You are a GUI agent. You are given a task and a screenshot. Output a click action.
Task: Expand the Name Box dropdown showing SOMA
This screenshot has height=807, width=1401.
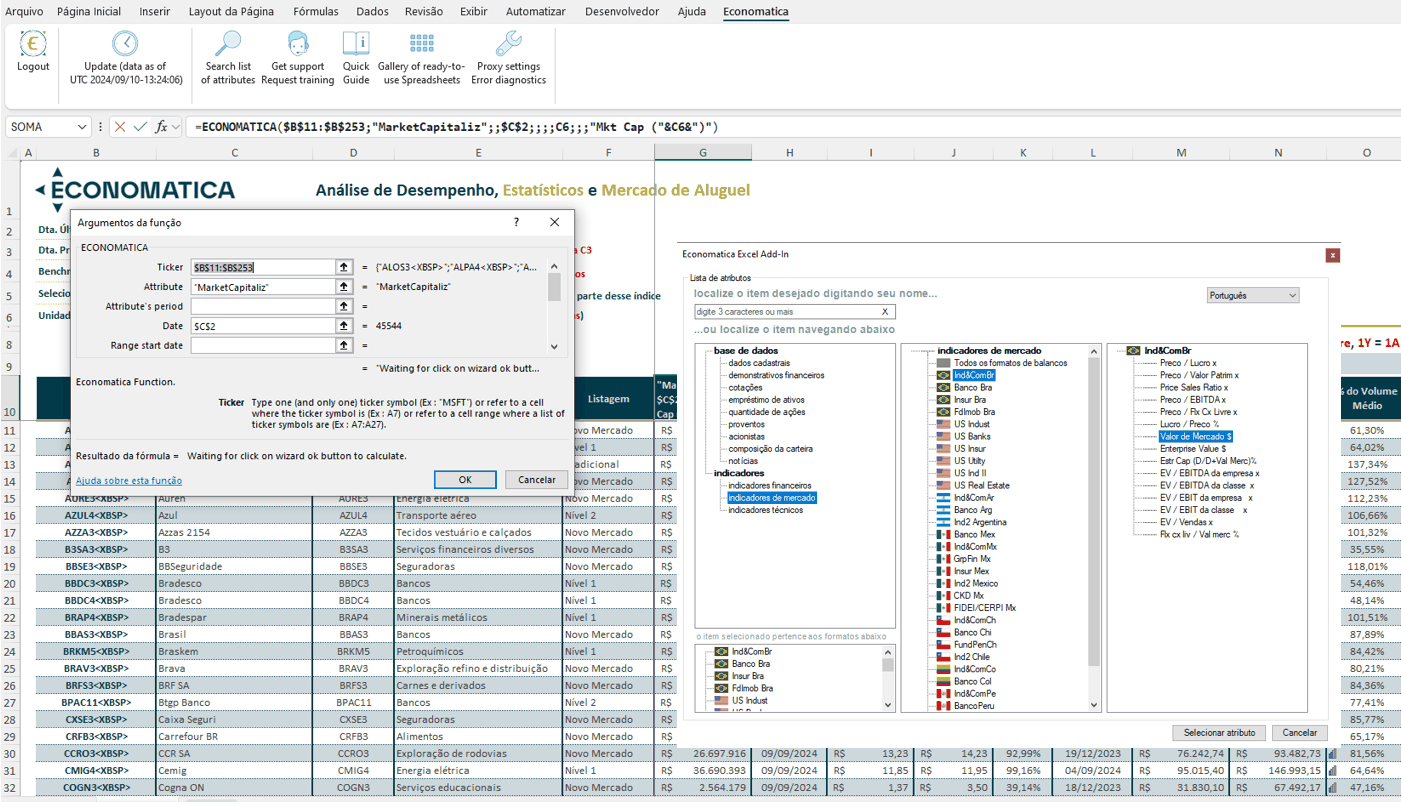(x=80, y=127)
